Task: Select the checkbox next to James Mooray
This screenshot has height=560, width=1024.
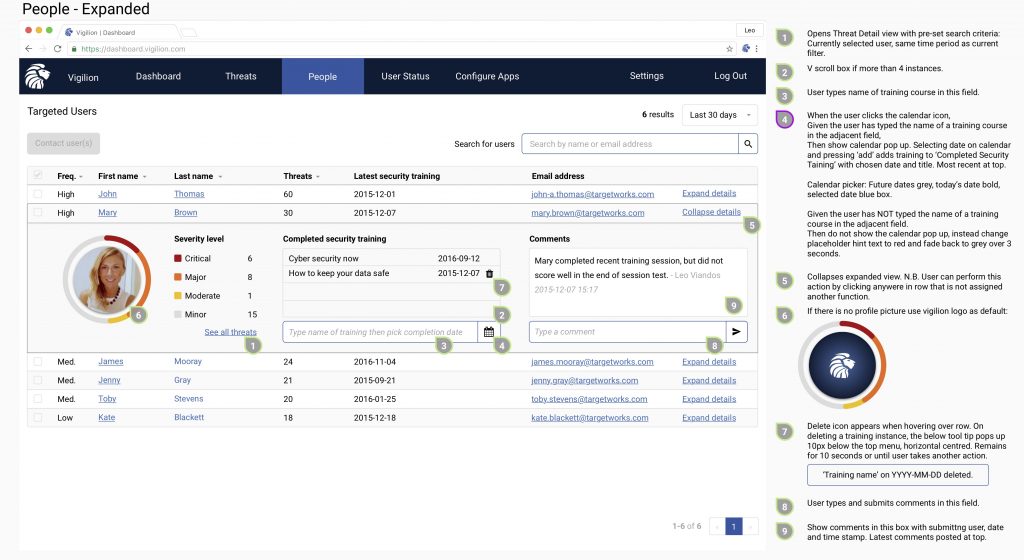Action: pos(38,362)
